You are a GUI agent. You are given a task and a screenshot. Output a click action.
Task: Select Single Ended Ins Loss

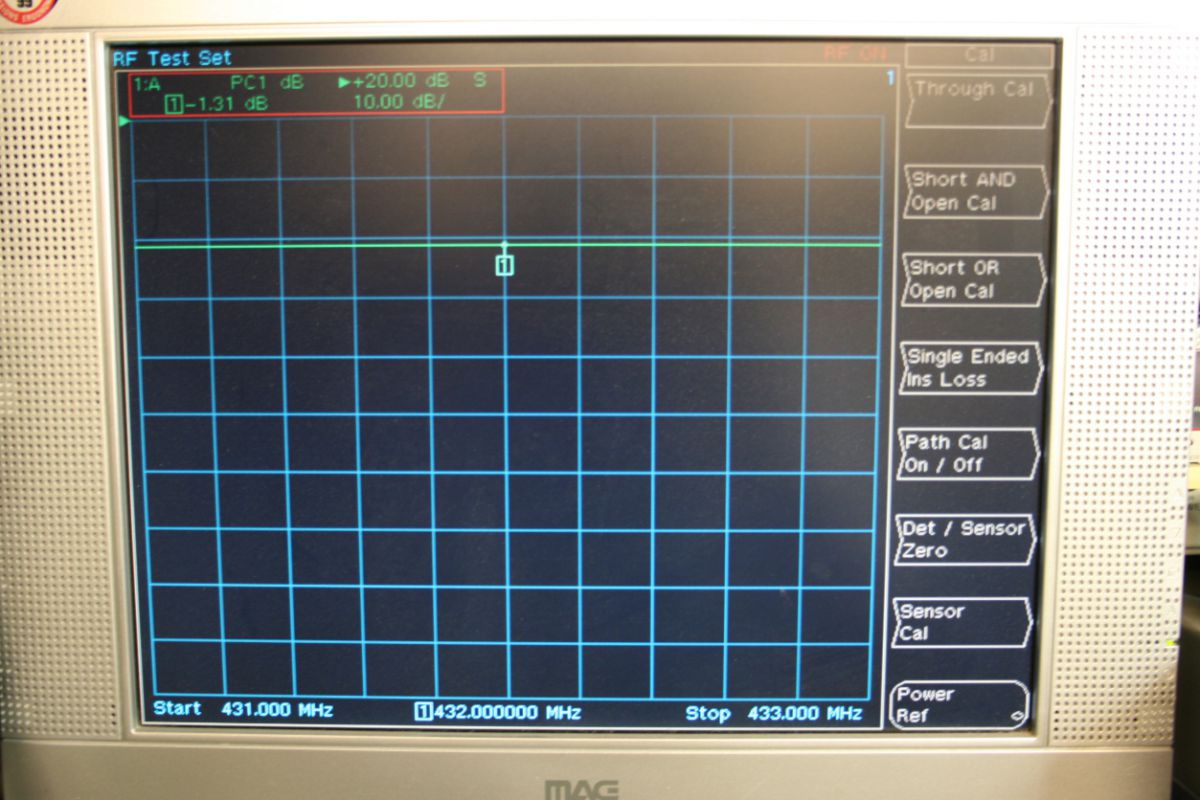(x=969, y=367)
